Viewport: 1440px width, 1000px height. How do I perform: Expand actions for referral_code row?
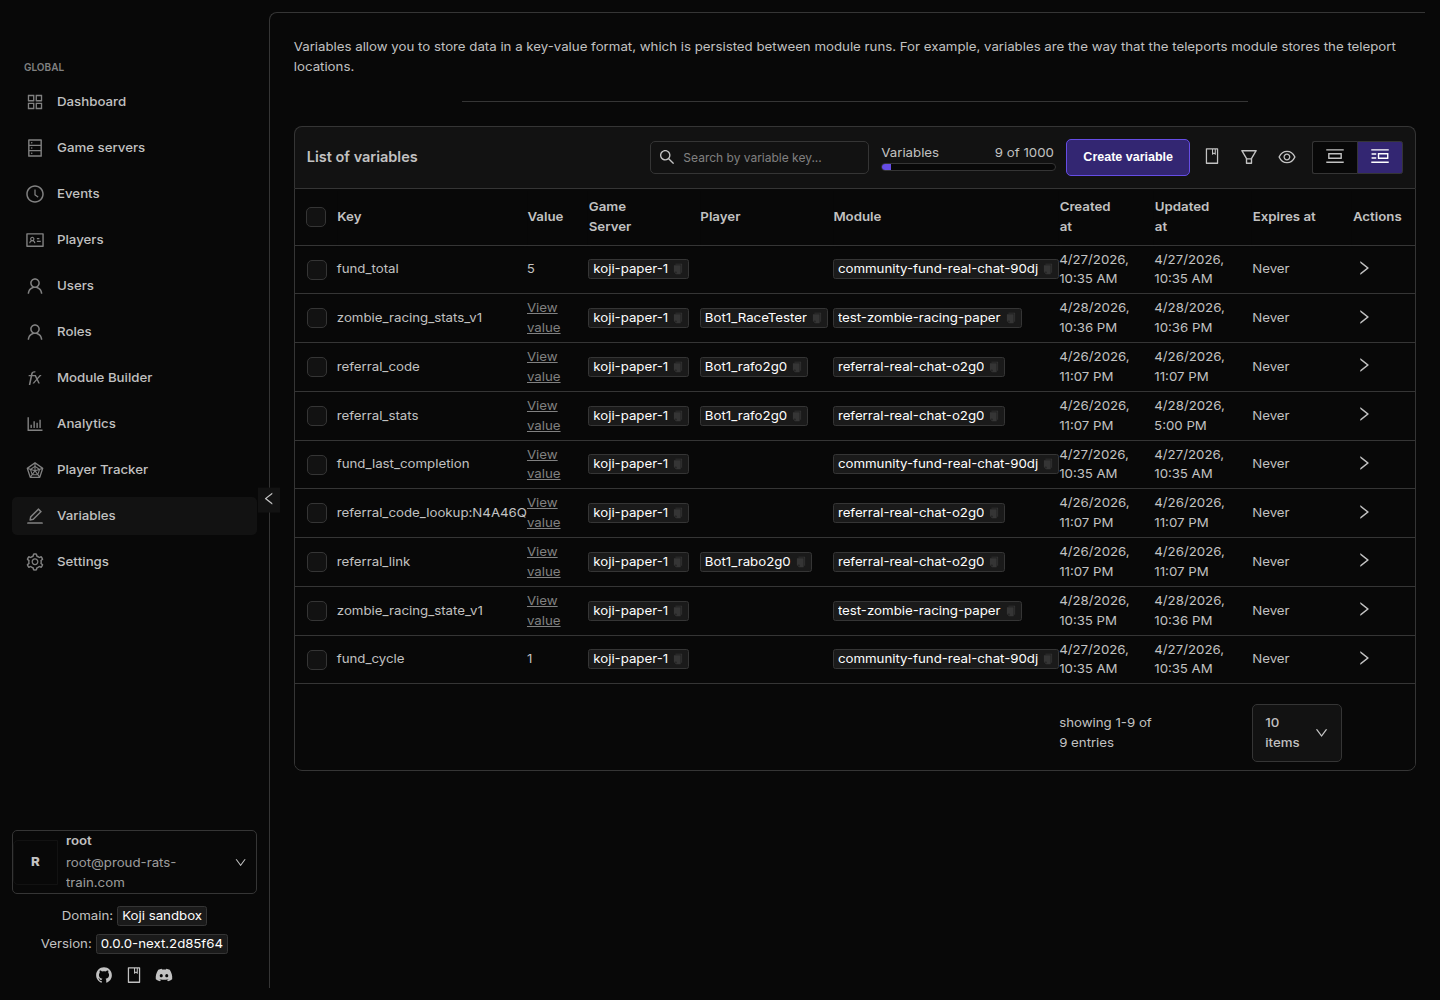pos(1364,365)
